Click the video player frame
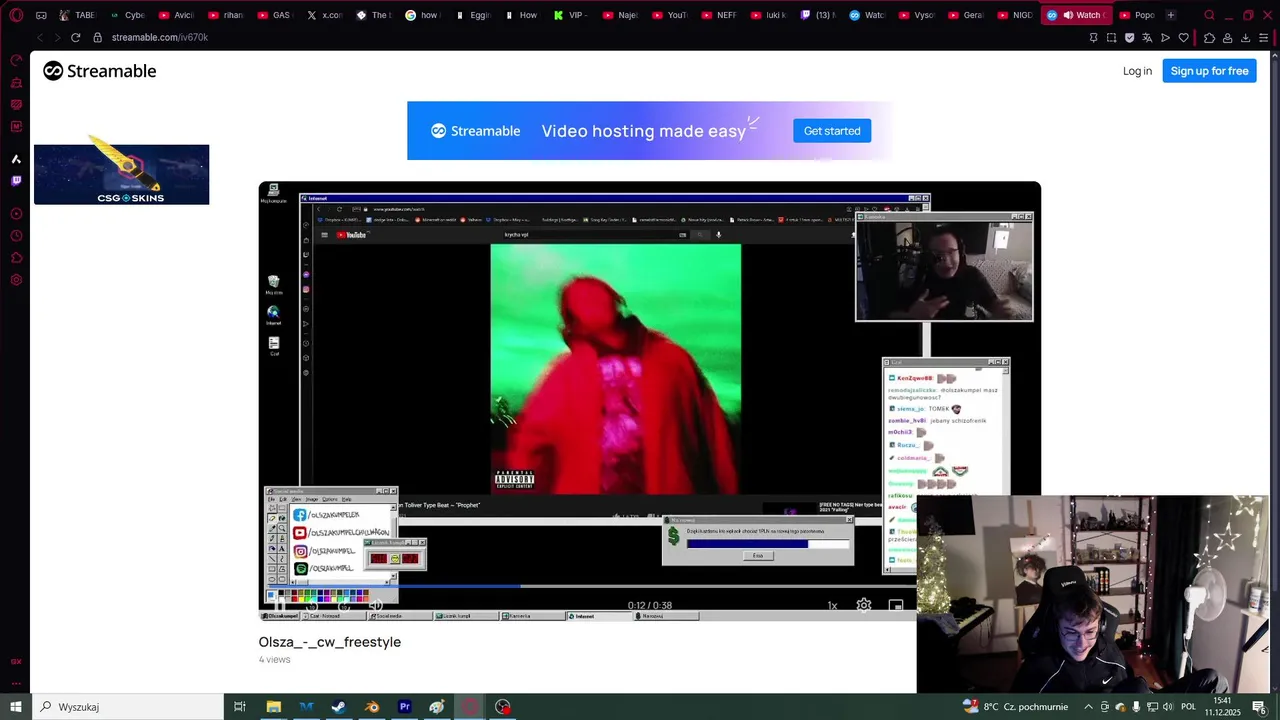Viewport: 1280px width, 720px height. tap(649, 400)
